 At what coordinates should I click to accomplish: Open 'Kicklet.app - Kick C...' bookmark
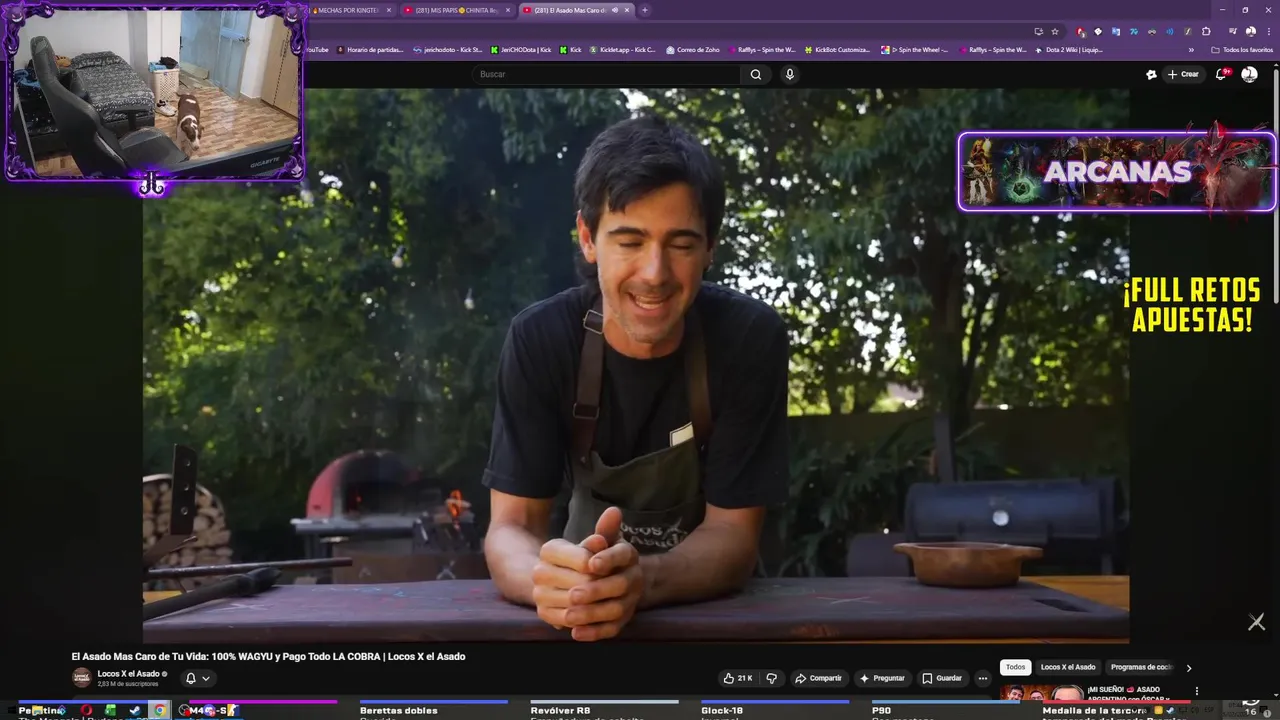[622, 50]
